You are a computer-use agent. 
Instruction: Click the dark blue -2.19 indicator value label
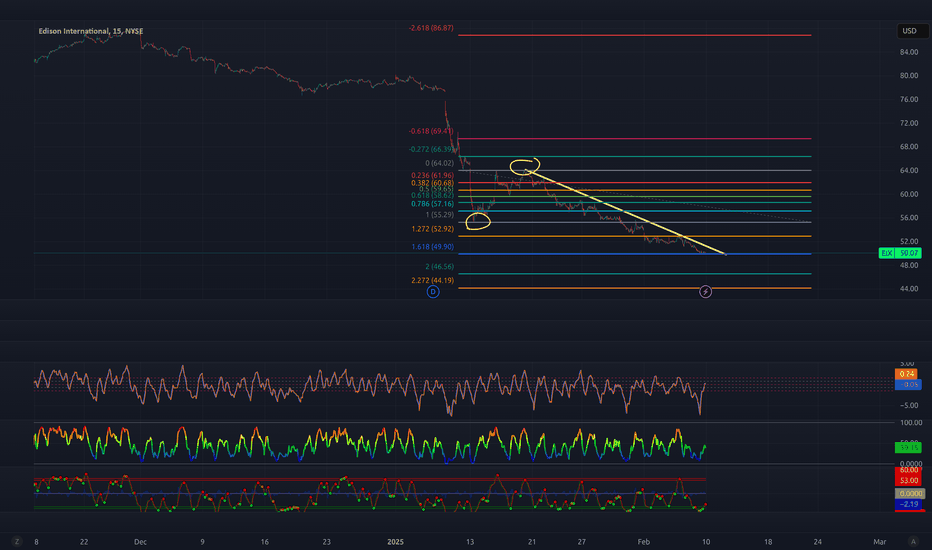point(908,504)
